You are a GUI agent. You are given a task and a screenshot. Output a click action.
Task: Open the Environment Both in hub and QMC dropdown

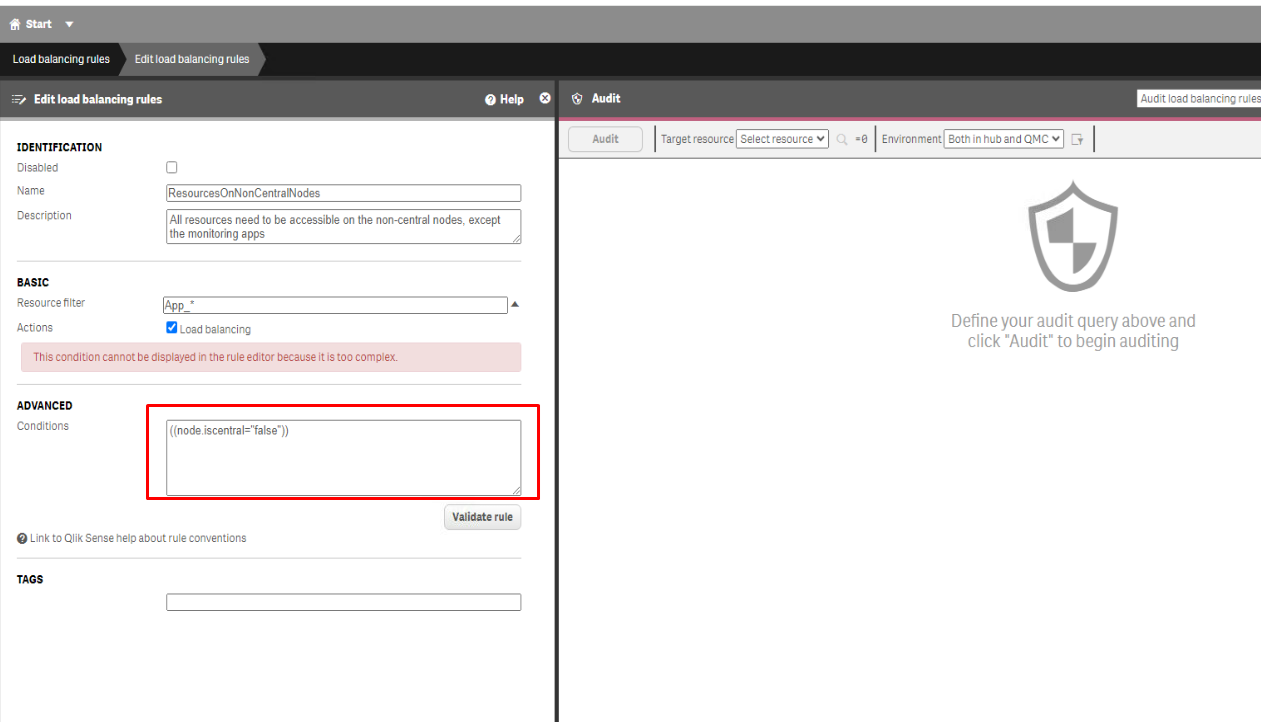point(1004,139)
